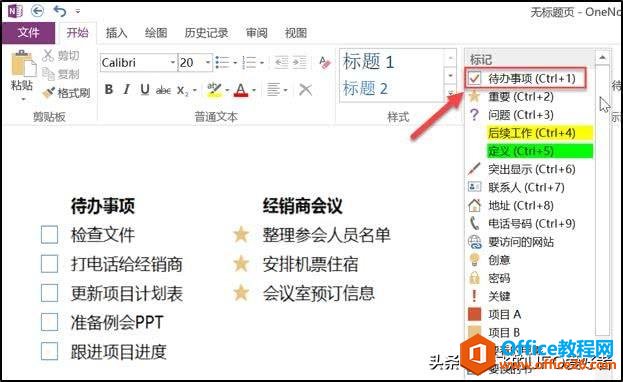Click the 复制 copy button
The image size is (623, 382).
pyautogui.click(x=61, y=74)
